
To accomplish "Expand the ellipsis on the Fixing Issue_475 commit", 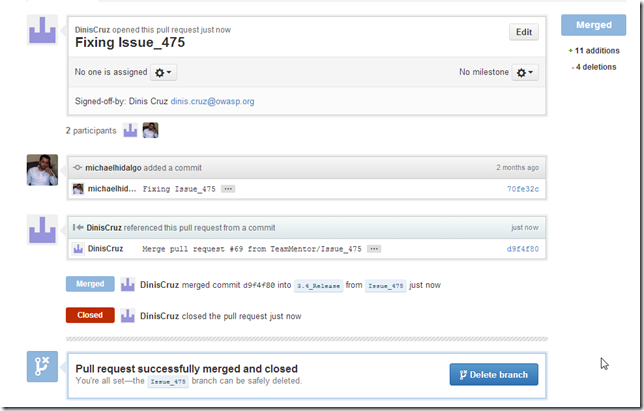I will pyautogui.click(x=228, y=188).
